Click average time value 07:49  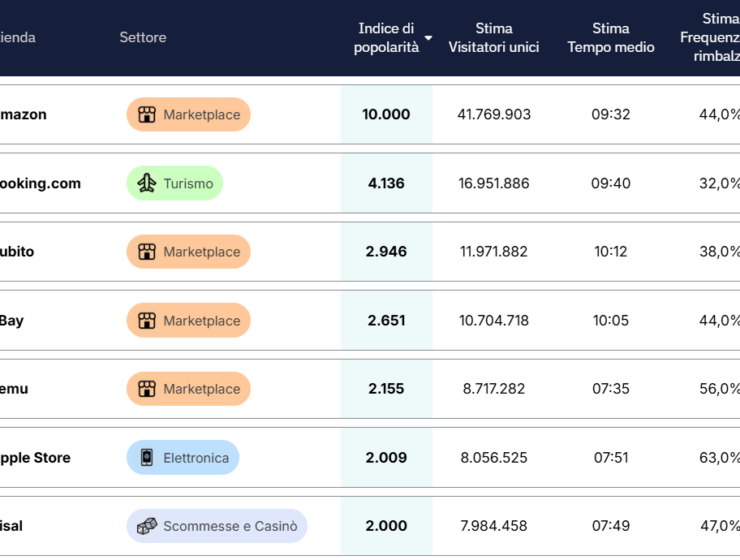coord(611,526)
